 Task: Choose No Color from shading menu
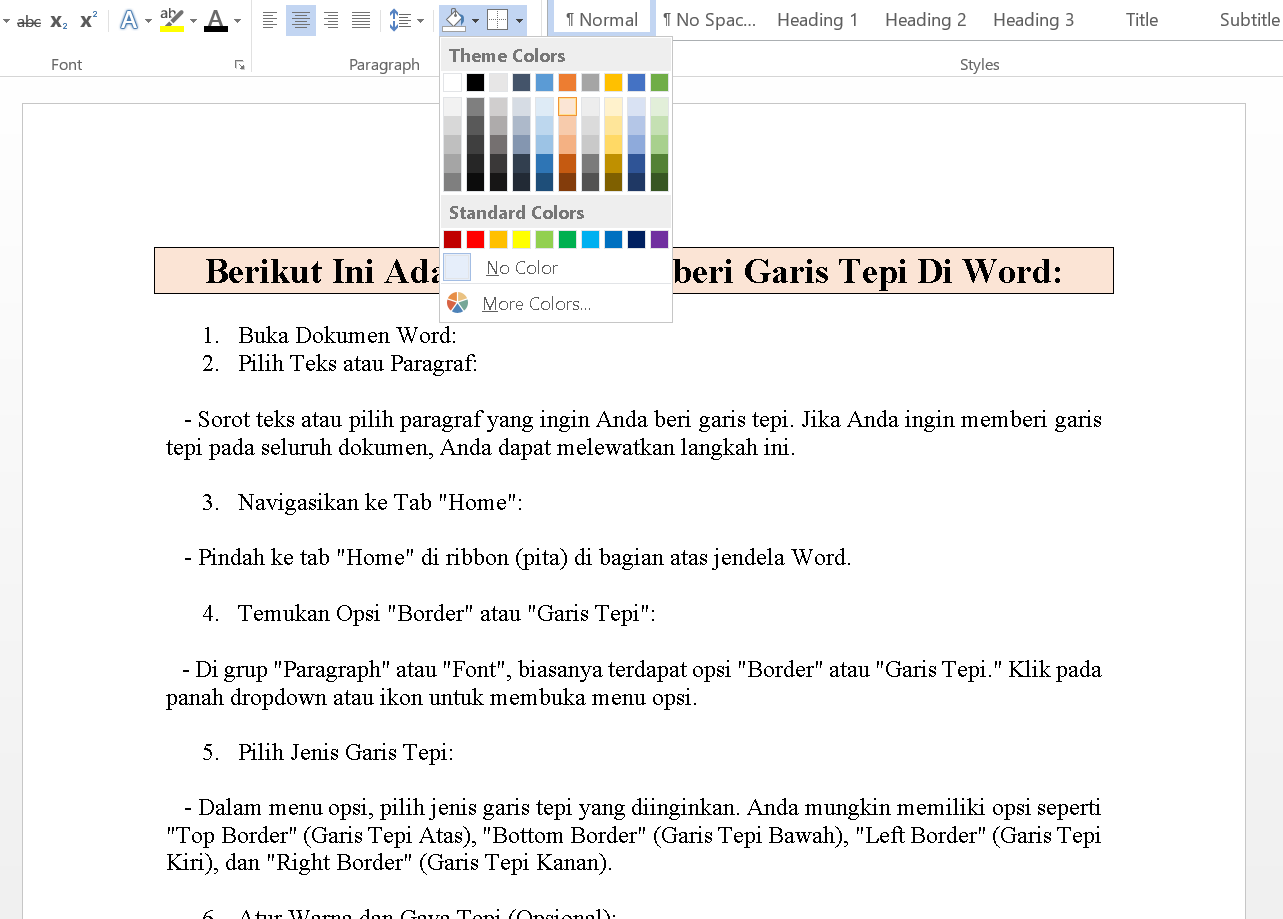521,268
